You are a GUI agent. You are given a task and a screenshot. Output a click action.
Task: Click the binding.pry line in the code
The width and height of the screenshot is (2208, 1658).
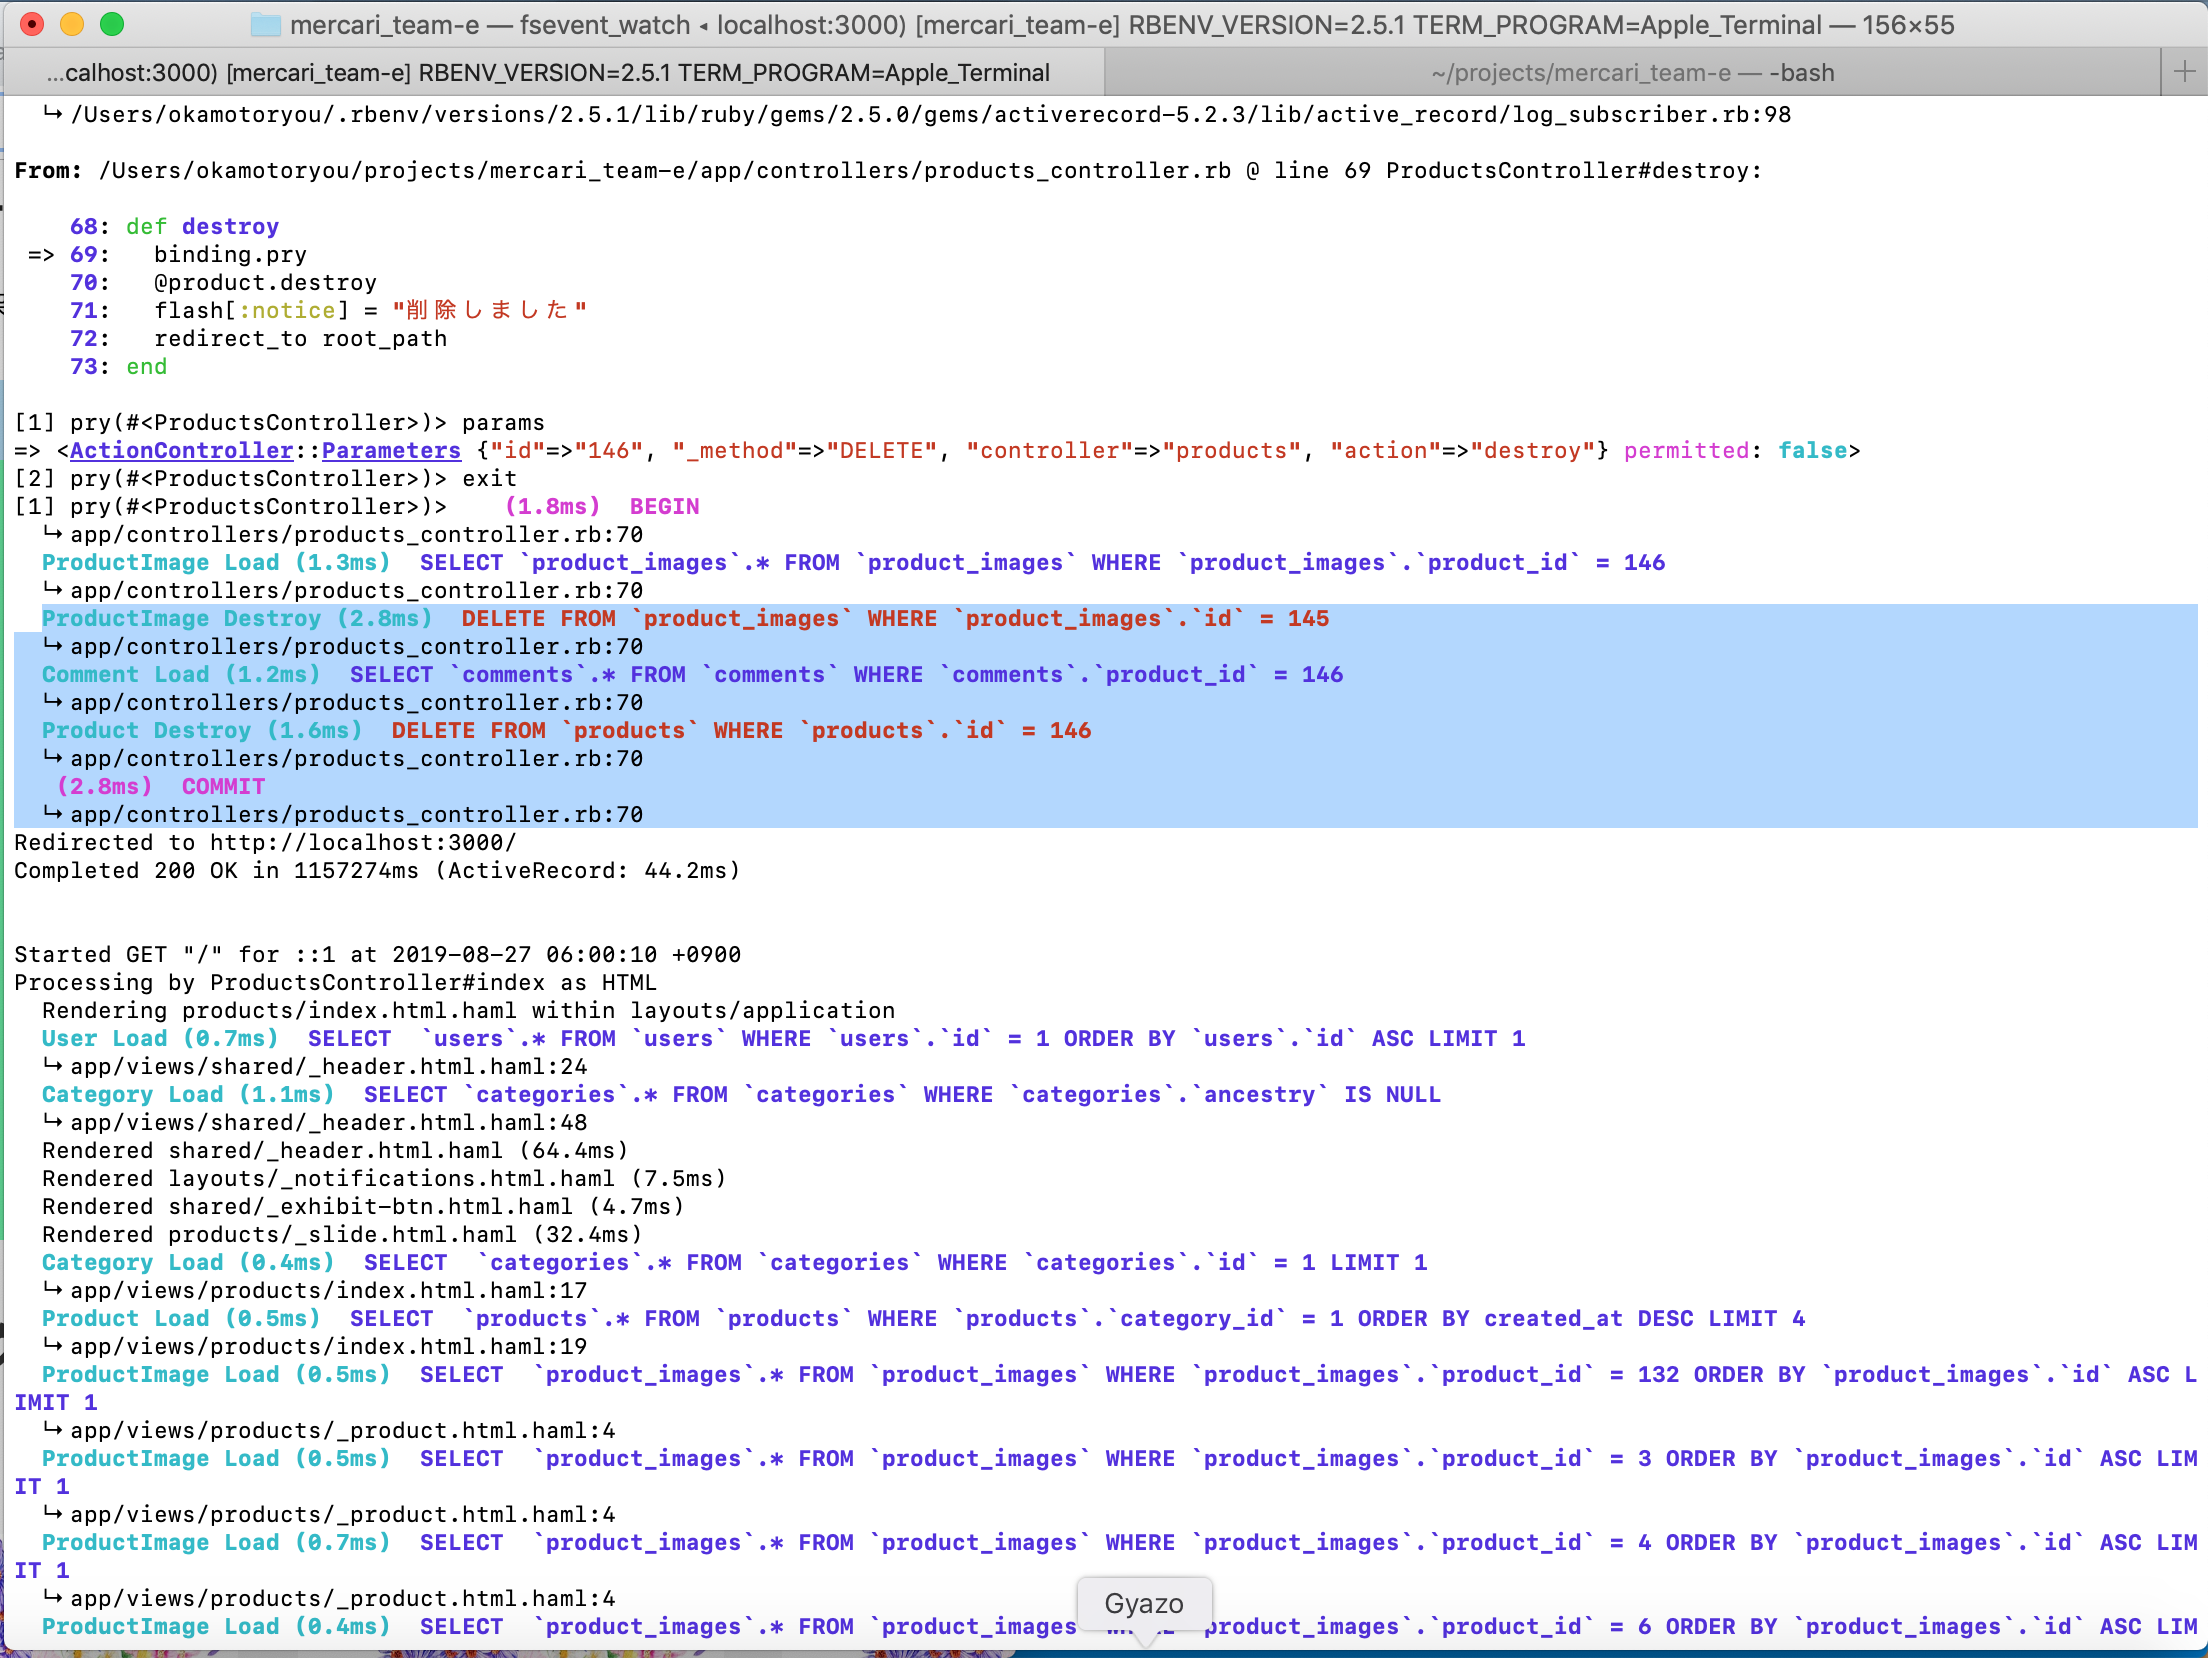230,255
